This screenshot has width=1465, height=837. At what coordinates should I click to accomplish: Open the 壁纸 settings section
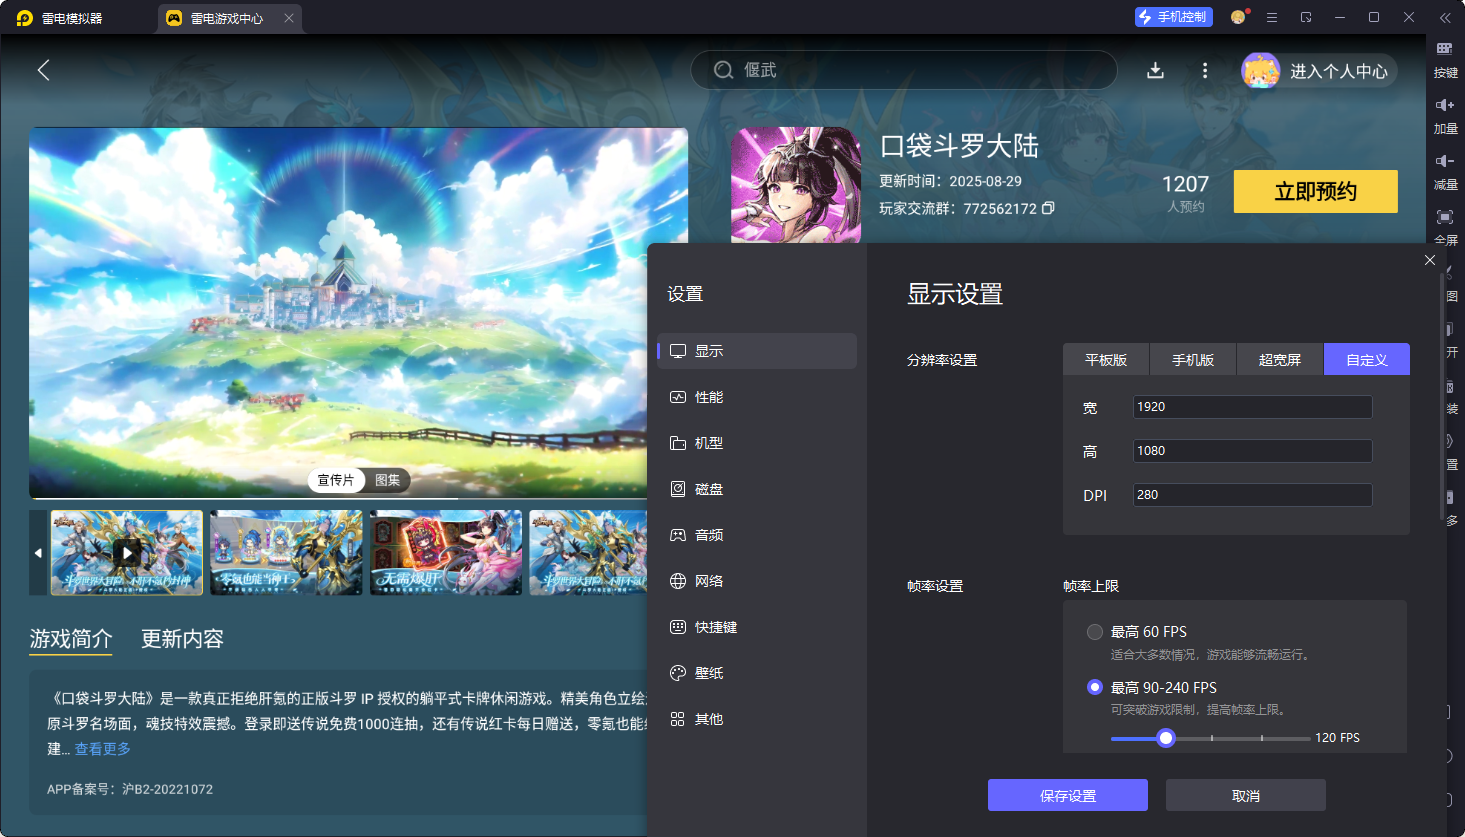tap(757, 673)
